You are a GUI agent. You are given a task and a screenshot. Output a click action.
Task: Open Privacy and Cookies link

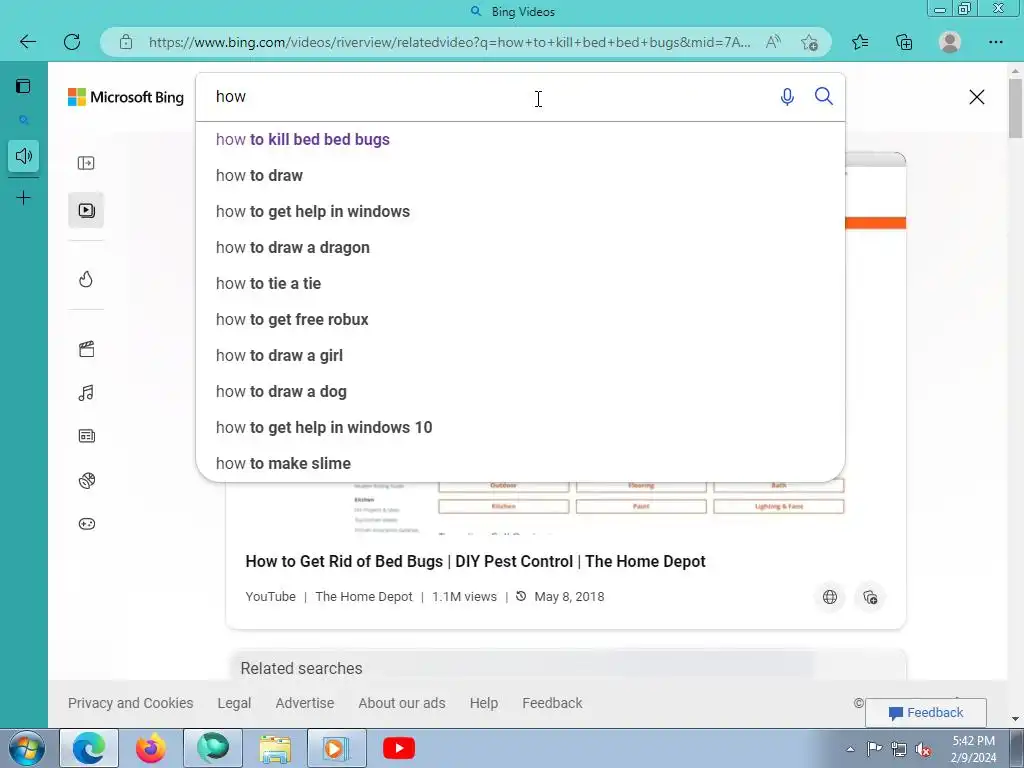pos(131,703)
